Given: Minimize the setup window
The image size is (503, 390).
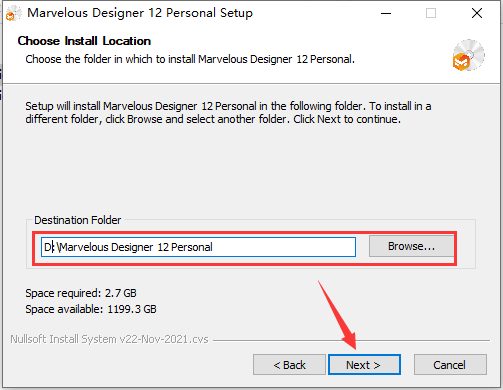Looking at the screenshot, I should click(386, 13).
